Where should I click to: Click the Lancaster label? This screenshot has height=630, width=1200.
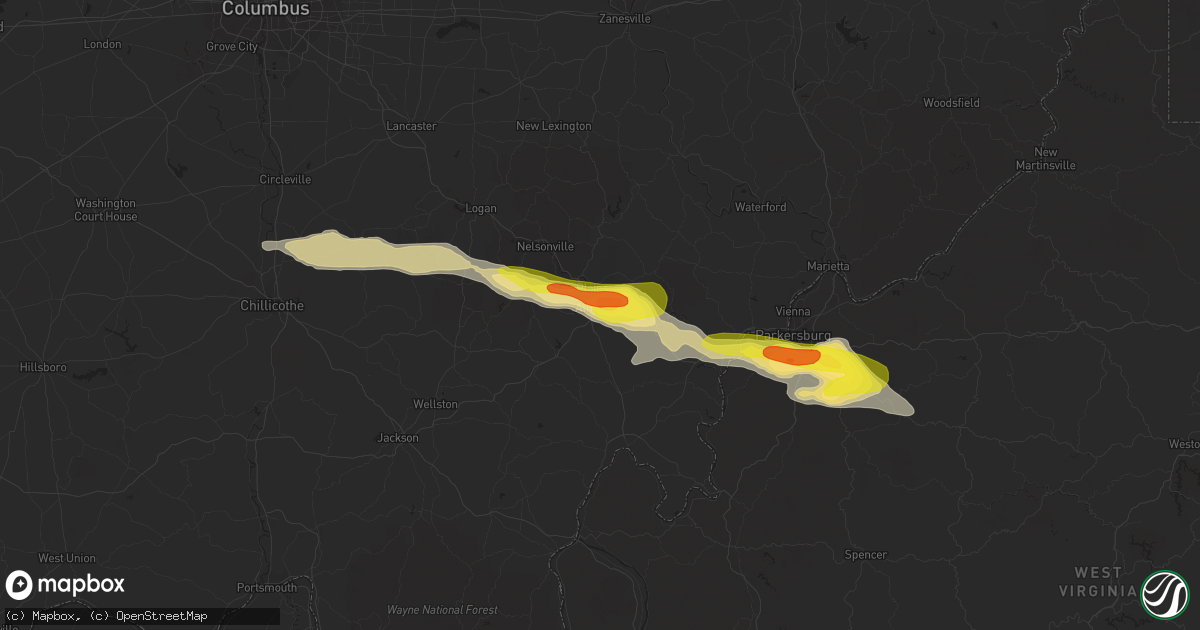pyautogui.click(x=412, y=126)
